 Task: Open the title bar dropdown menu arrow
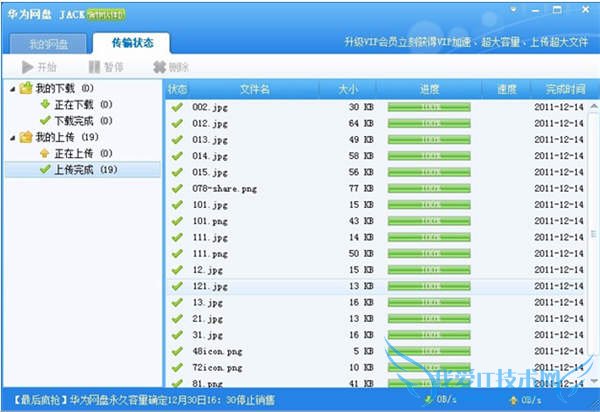click(514, 10)
